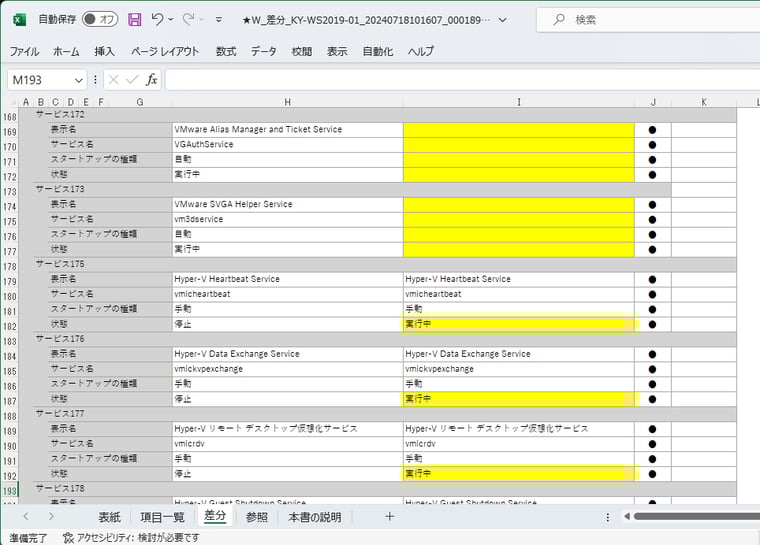760x545 pixels.
Task: Click the Save icon
Action: pyautogui.click(x=135, y=19)
